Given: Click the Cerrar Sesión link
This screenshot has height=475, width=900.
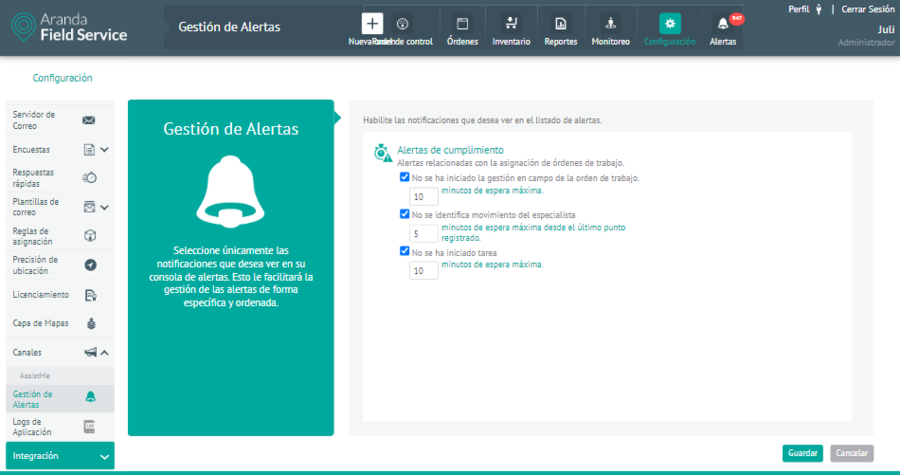Looking at the screenshot, I should pyautogui.click(x=868, y=9).
